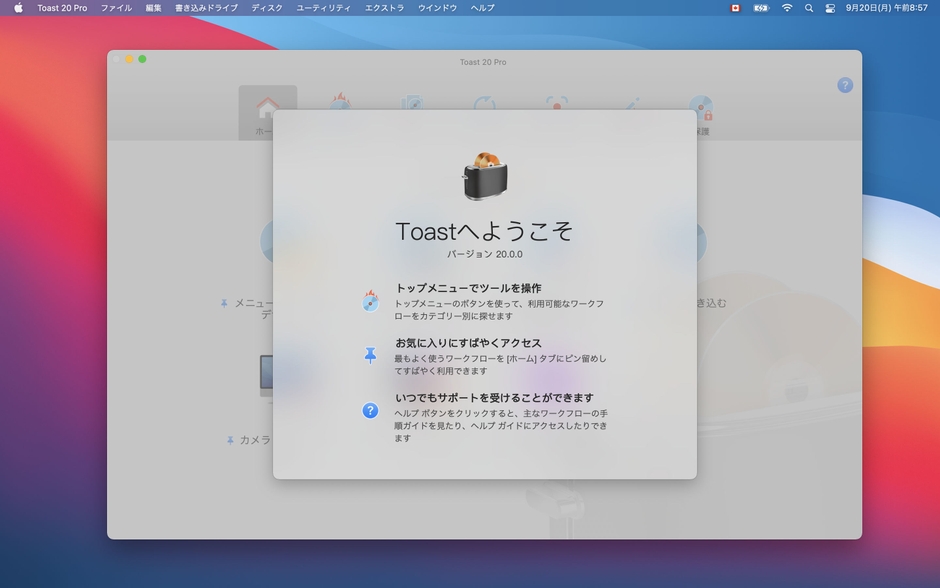Click the Toast toaster logo icon
Viewport: 940px width, 588px height.
click(485, 176)
